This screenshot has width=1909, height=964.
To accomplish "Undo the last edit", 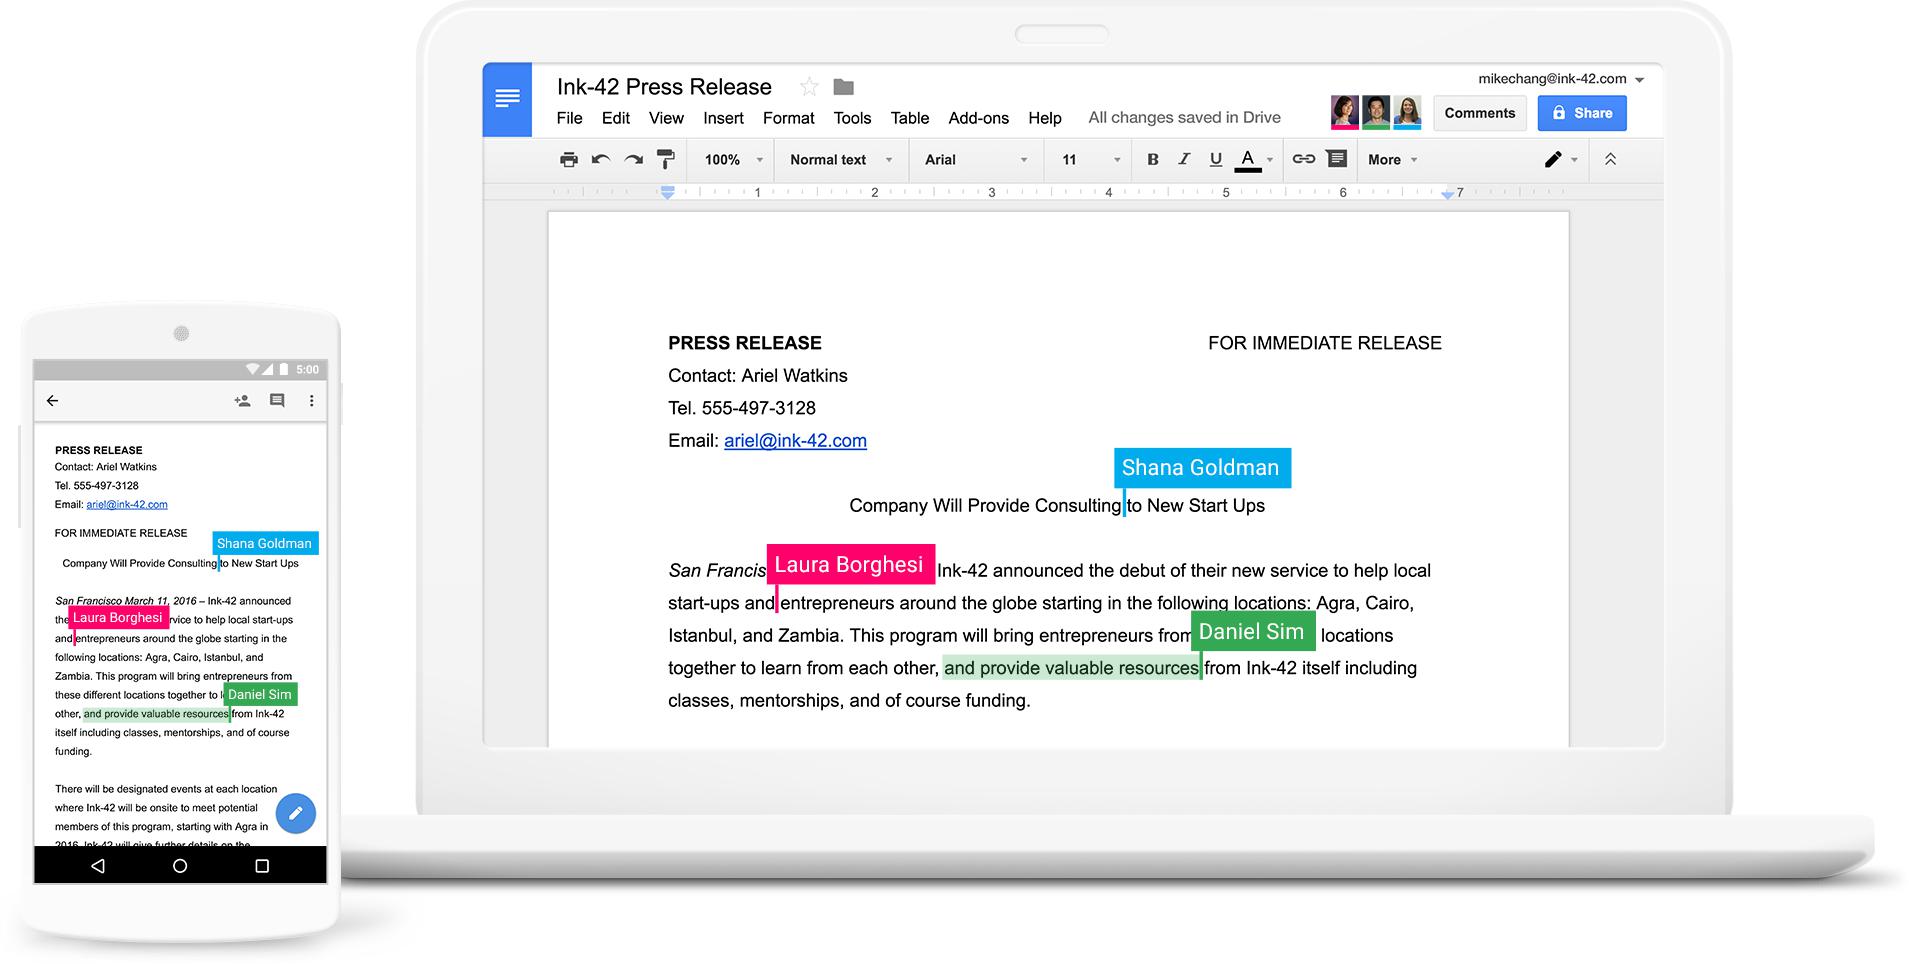I will (x=601, y=160).
